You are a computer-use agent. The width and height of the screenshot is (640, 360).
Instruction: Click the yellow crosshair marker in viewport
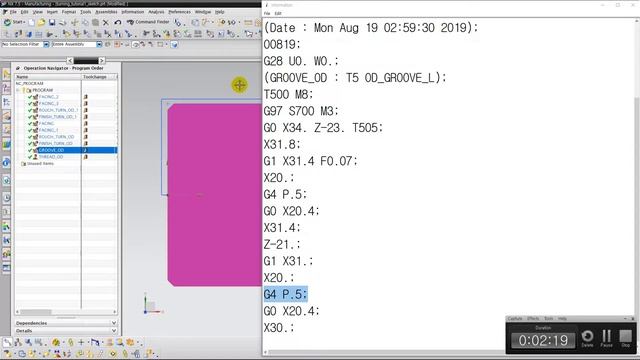pos(240,85)
